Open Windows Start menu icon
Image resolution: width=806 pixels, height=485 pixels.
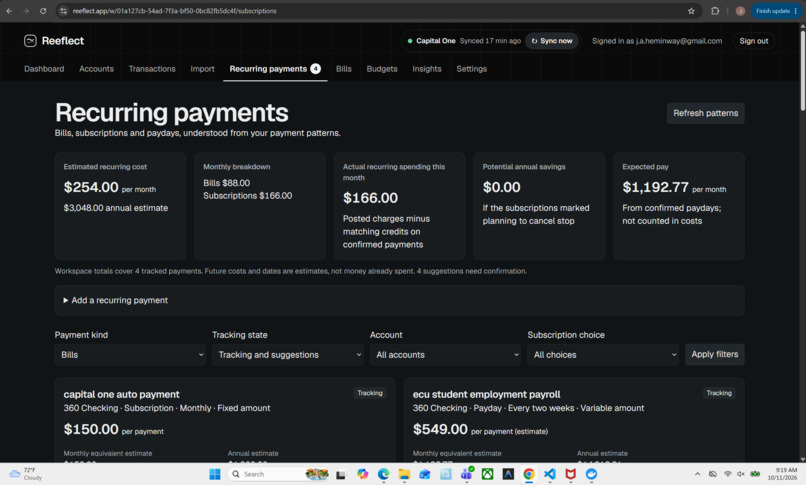pos(215,474)
